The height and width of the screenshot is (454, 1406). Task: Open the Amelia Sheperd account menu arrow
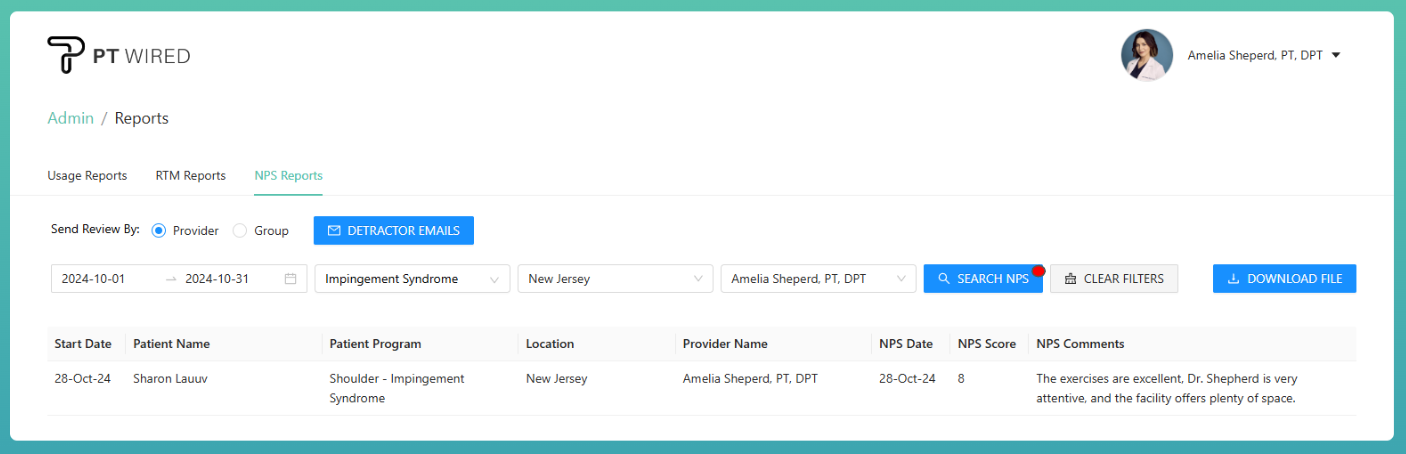(1336, 56)
